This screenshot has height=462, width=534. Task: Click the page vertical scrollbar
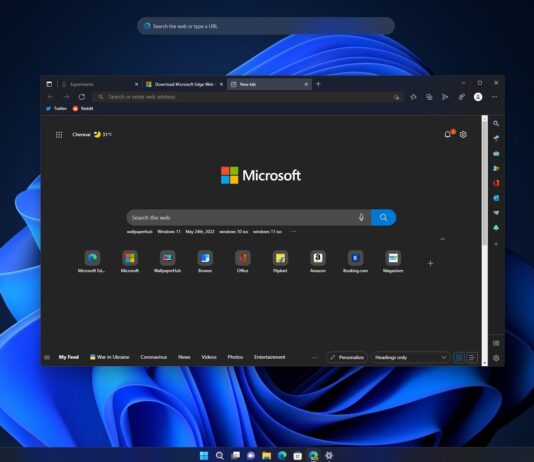[485, 240]
